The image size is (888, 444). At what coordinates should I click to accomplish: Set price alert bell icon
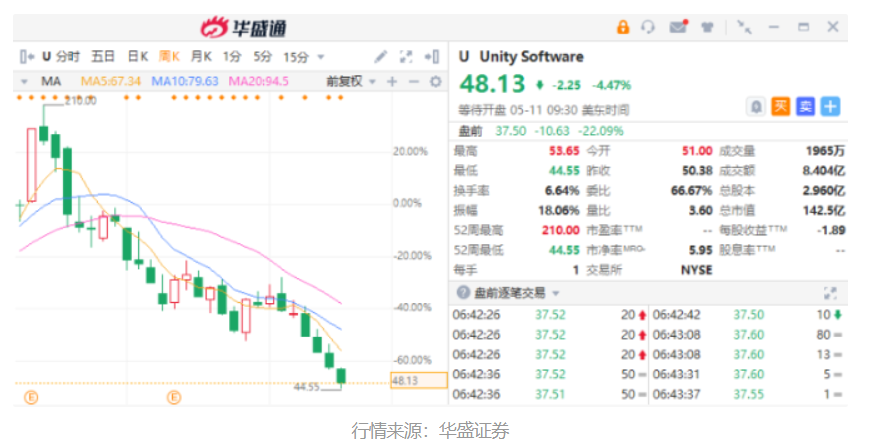[755, 106]
